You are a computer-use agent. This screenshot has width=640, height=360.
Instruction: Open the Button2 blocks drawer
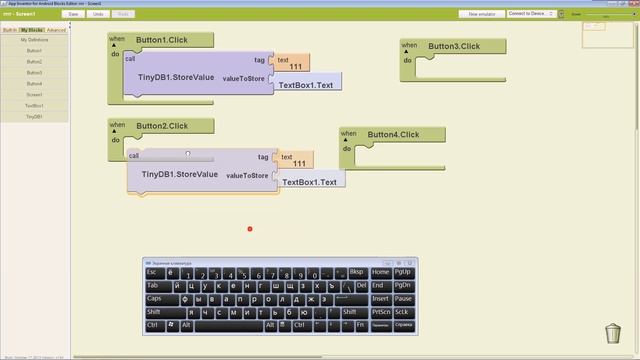point(34,62)
